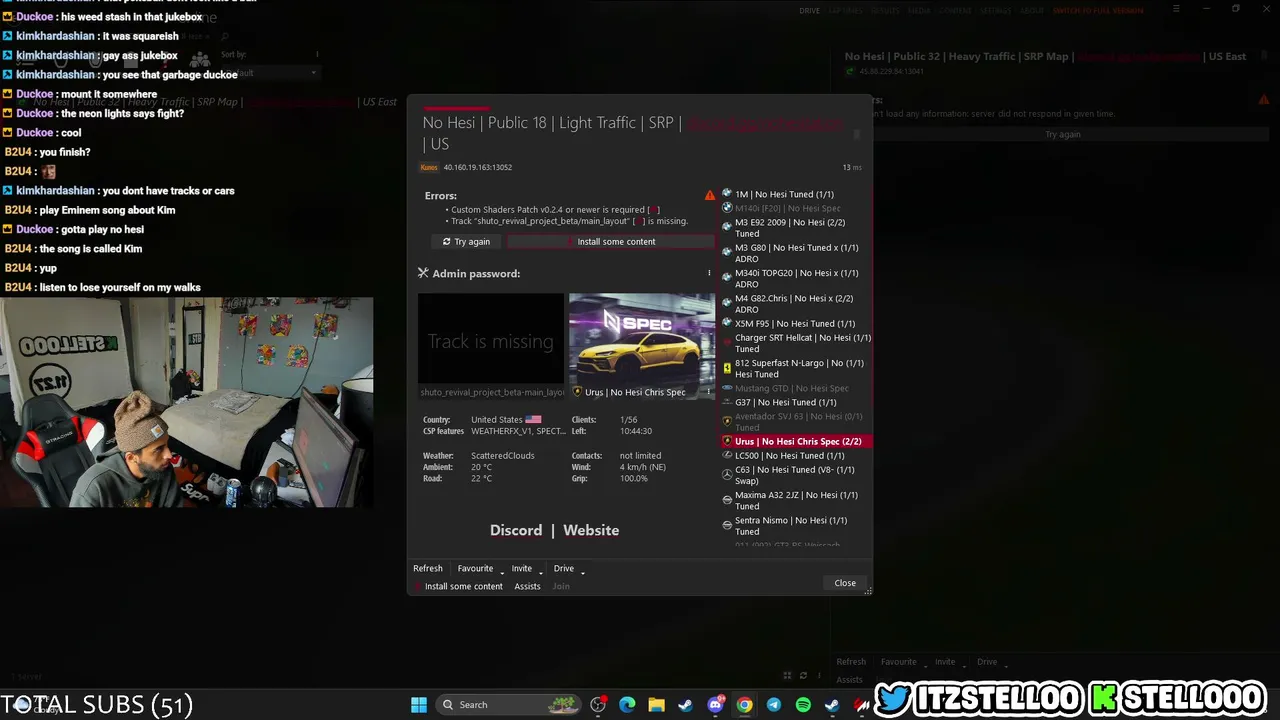
Task: Select the G37 No Hesi Tuned entry
Action: pos(797,402)
